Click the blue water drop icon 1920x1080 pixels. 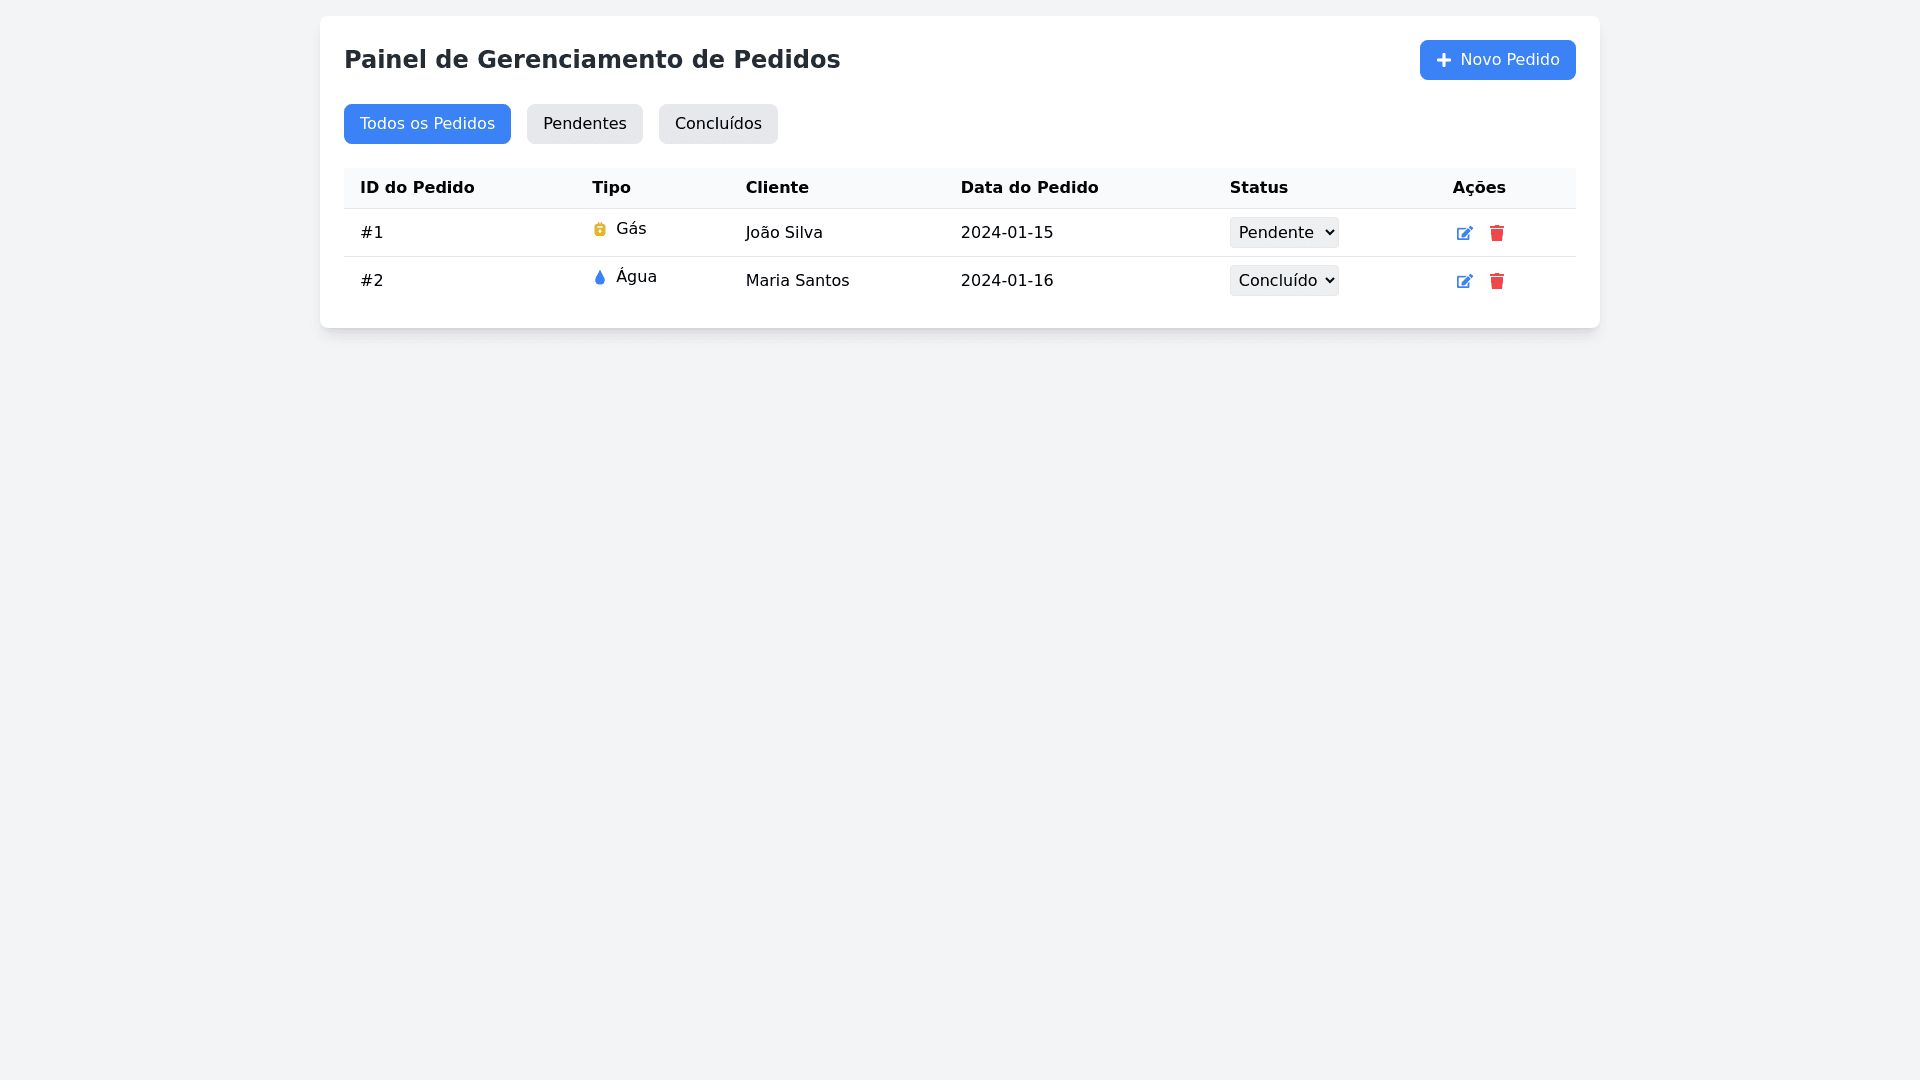[x=600, y=277]
